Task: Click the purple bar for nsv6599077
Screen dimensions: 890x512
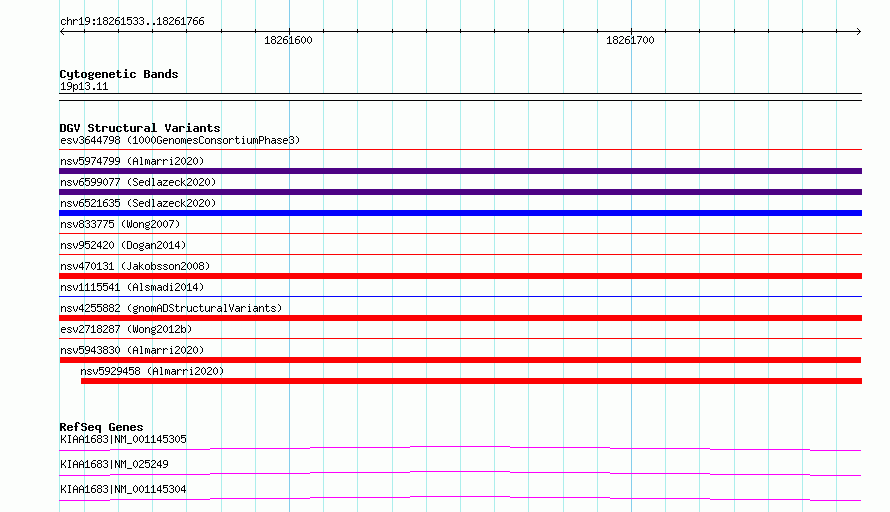Action: [460, 192]
